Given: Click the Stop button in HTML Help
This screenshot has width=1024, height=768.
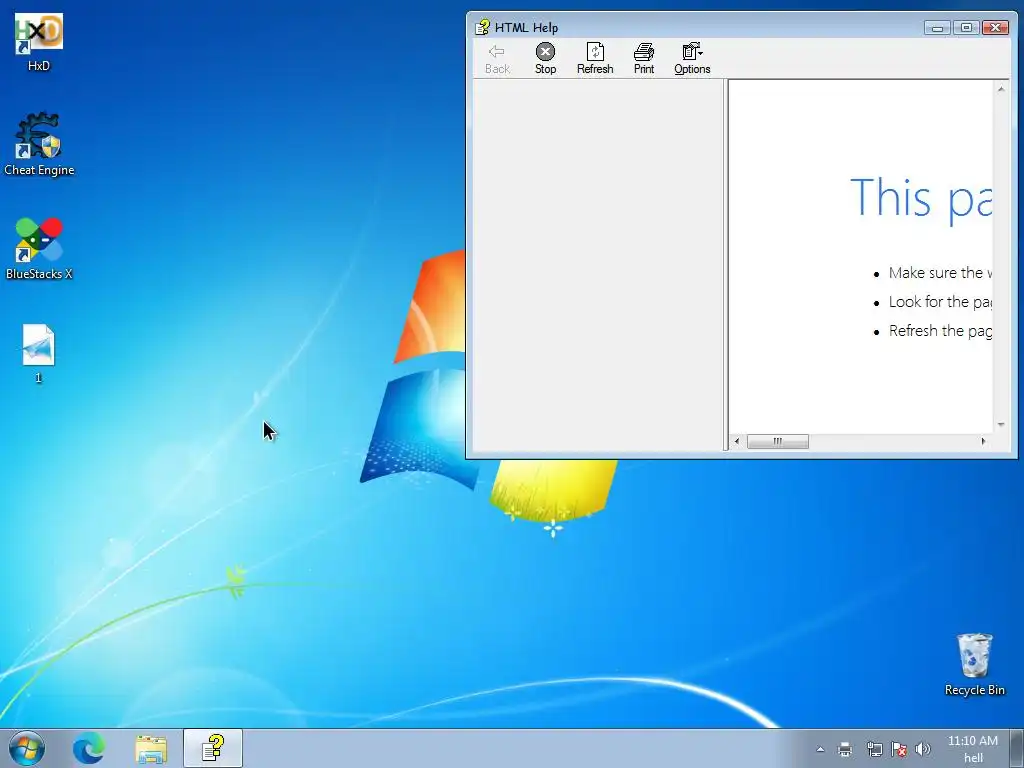Looking at the screenshot, I should click(545, 59).
